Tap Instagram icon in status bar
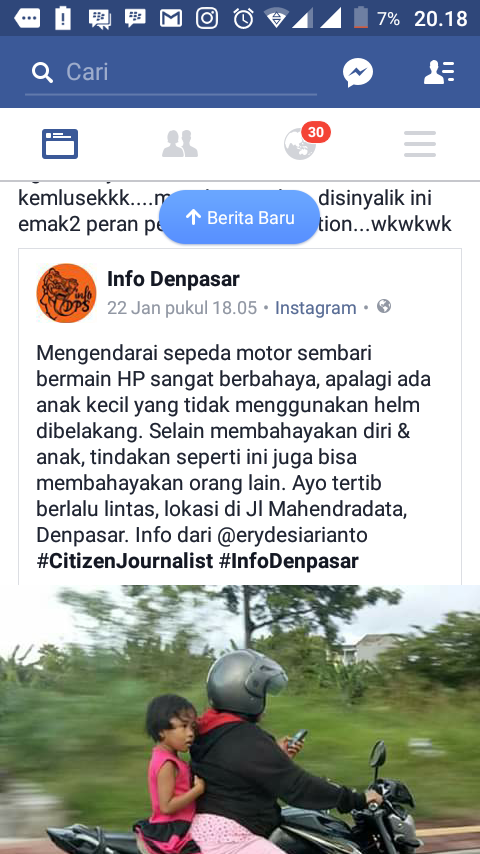The height and width of the screenshot is (854, 480). click(207, 19)
